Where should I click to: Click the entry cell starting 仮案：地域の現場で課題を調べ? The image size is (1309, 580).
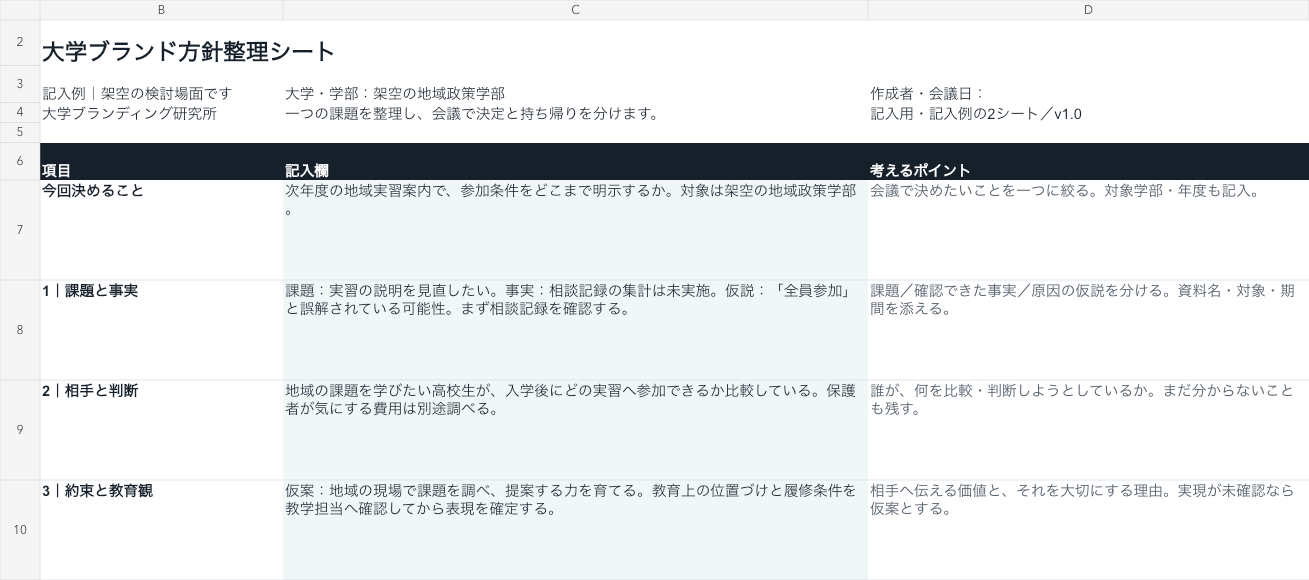coord(575,530)
